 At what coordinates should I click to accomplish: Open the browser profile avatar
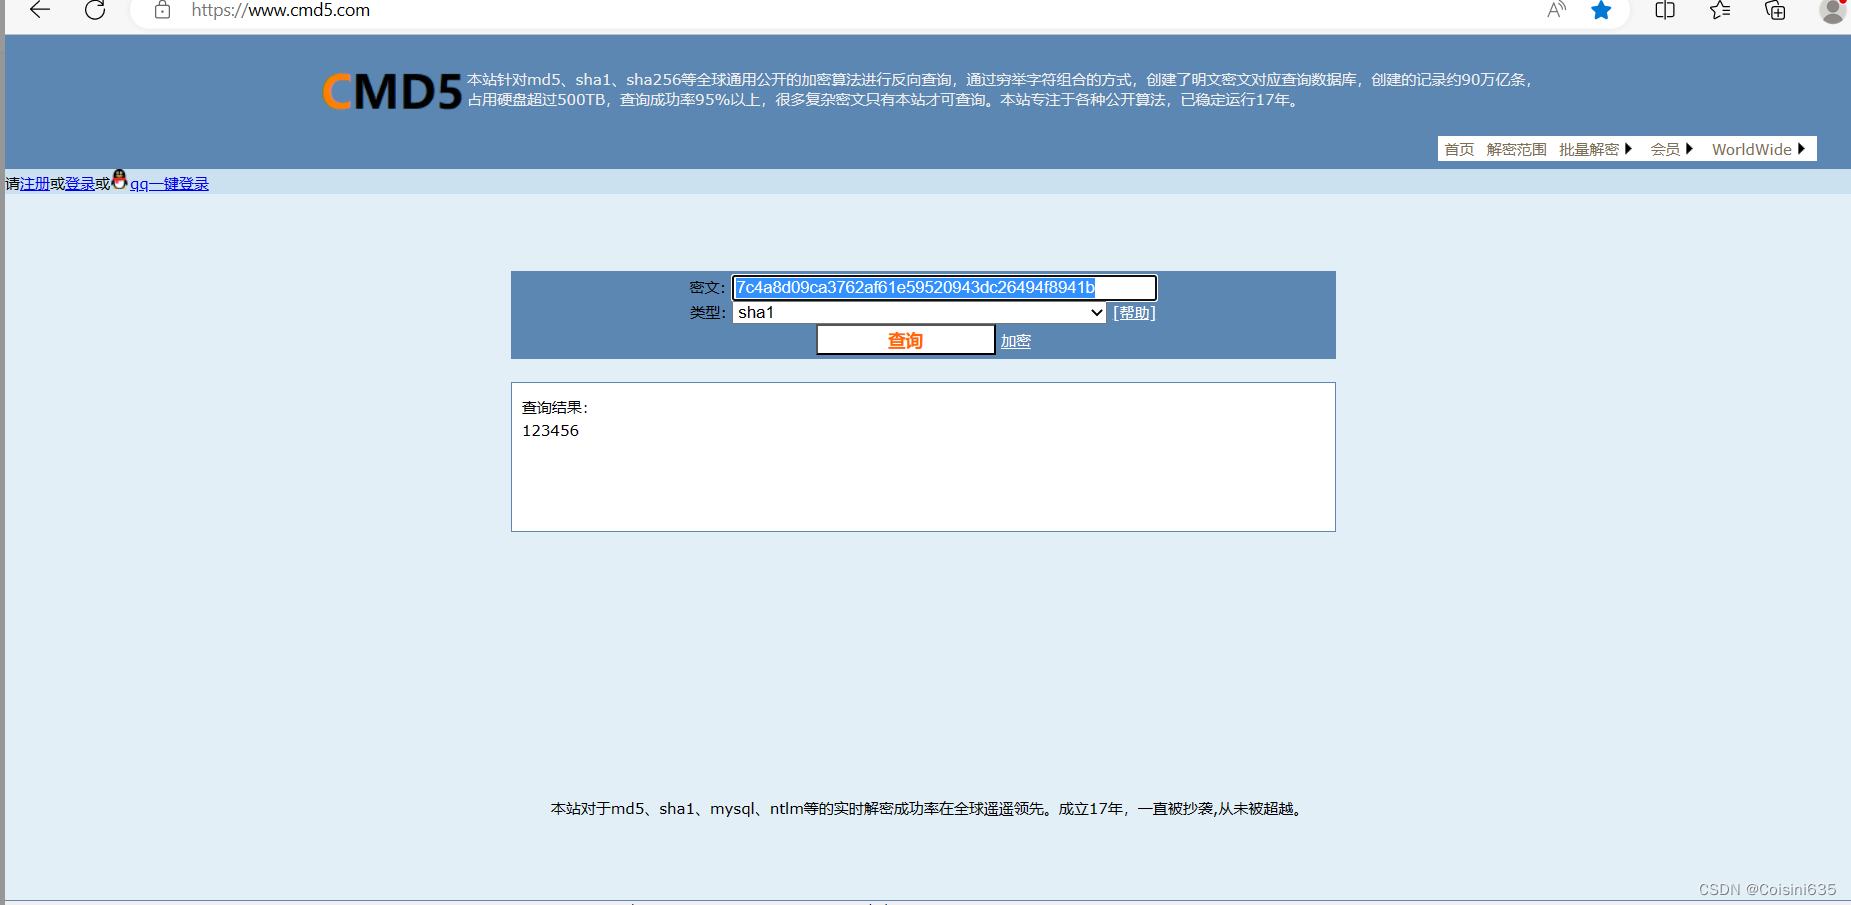[1833, 10]
